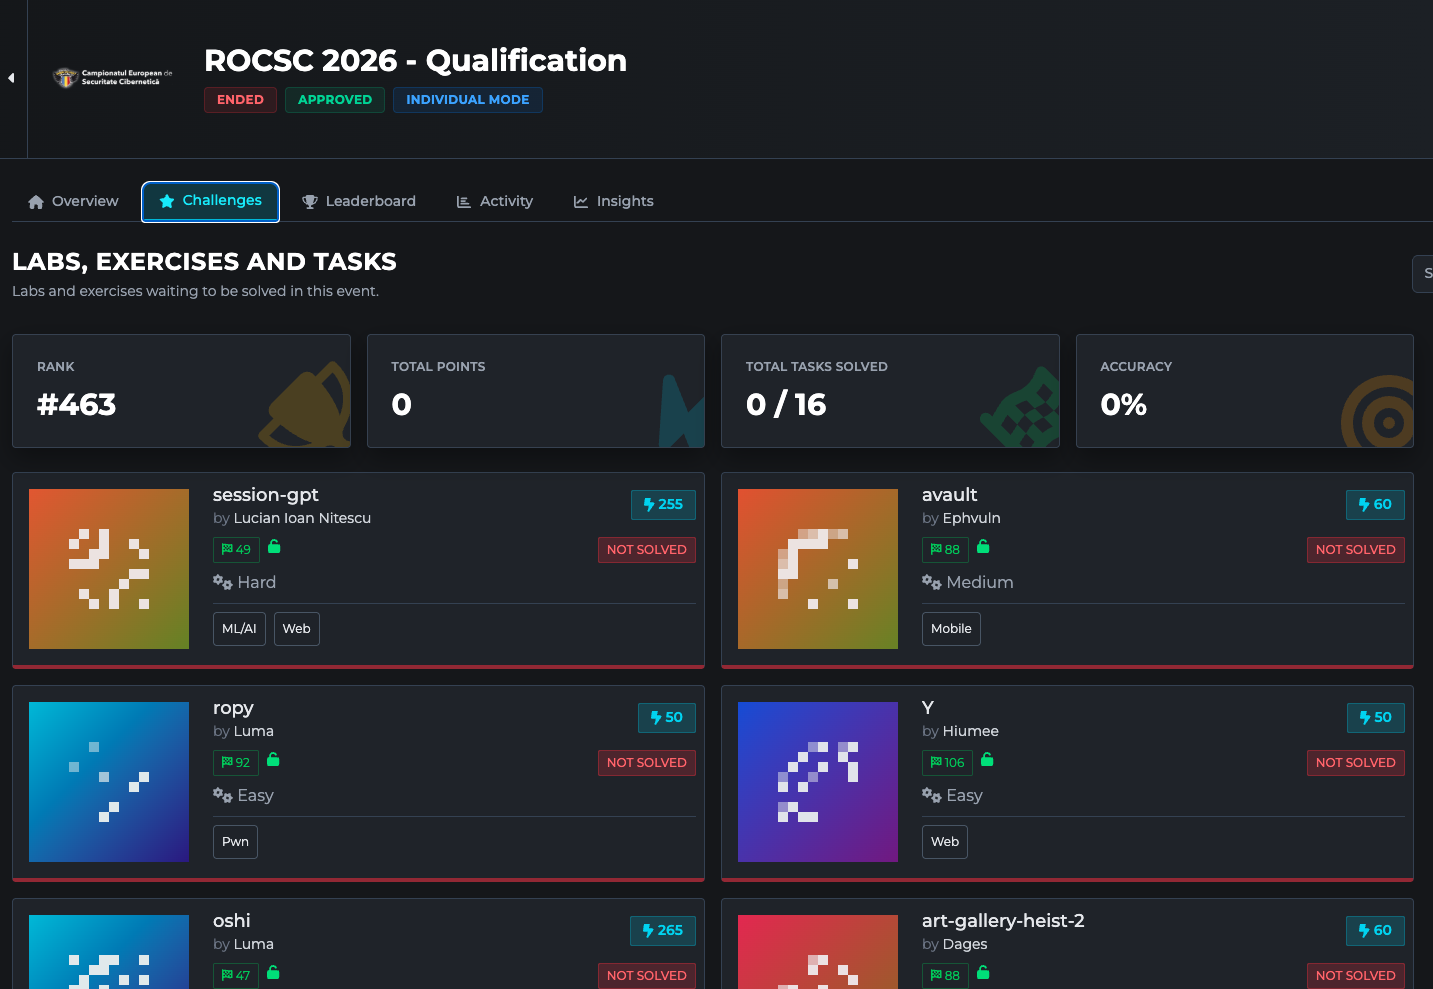1433x989 pixels.
Task: Click the INDIVIDUAL MODE badge
Action: 468,100
